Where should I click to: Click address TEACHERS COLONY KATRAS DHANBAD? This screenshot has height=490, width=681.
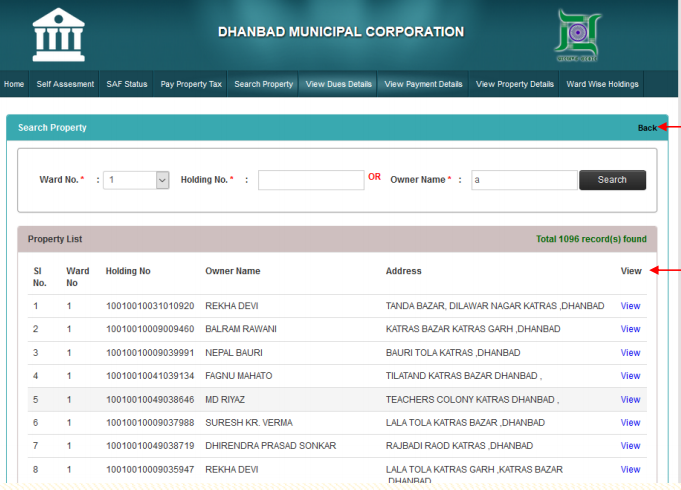click(x=473, y=400)
